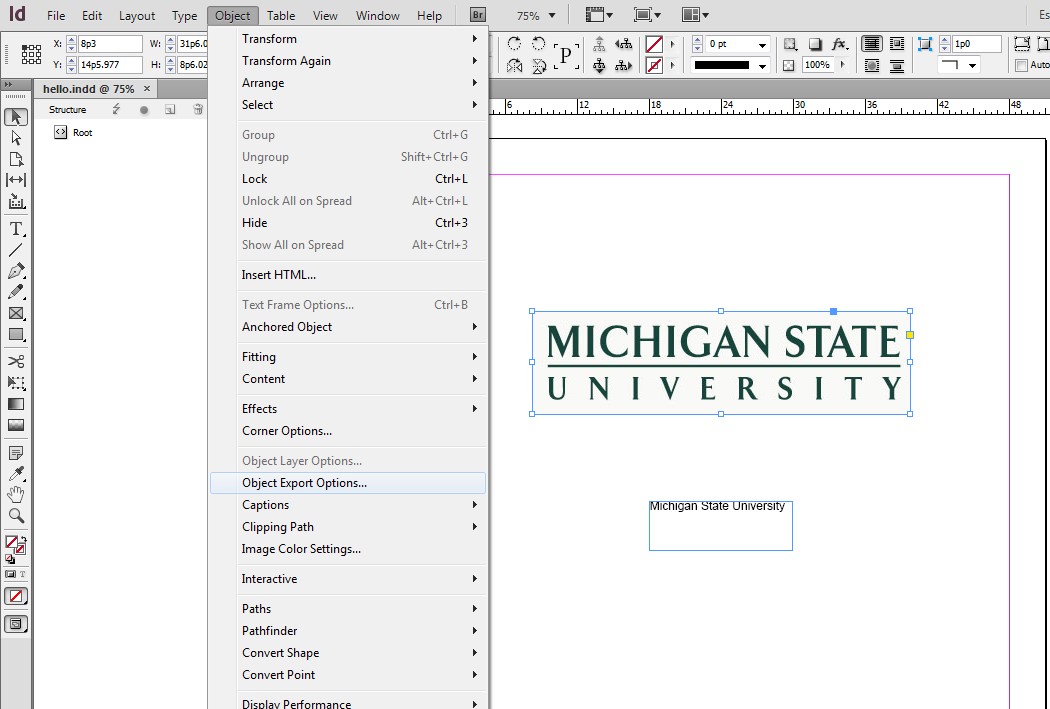The width and height of the screenshot is (1050, 709).
Task: Select the Pencil tool
Action: (16, 292)
